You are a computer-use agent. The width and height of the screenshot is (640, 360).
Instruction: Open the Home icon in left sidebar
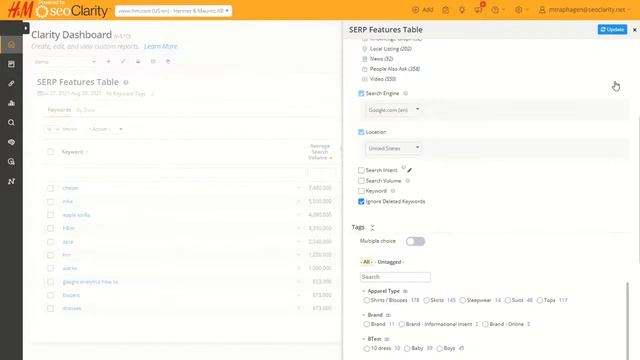pyautogui.click(x=11, y=44)
